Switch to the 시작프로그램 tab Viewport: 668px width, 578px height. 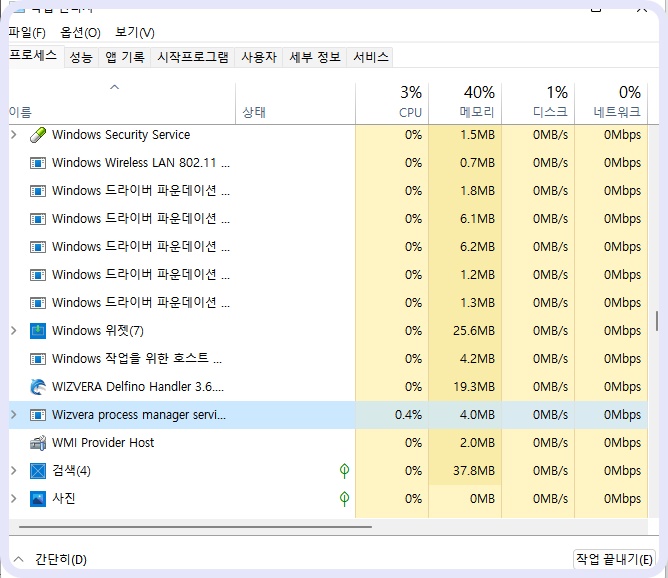pos(193,57)
